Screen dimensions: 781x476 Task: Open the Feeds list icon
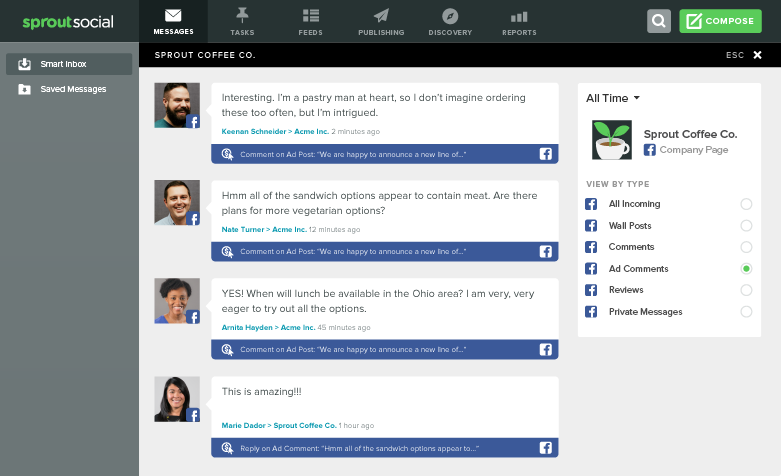311,16
